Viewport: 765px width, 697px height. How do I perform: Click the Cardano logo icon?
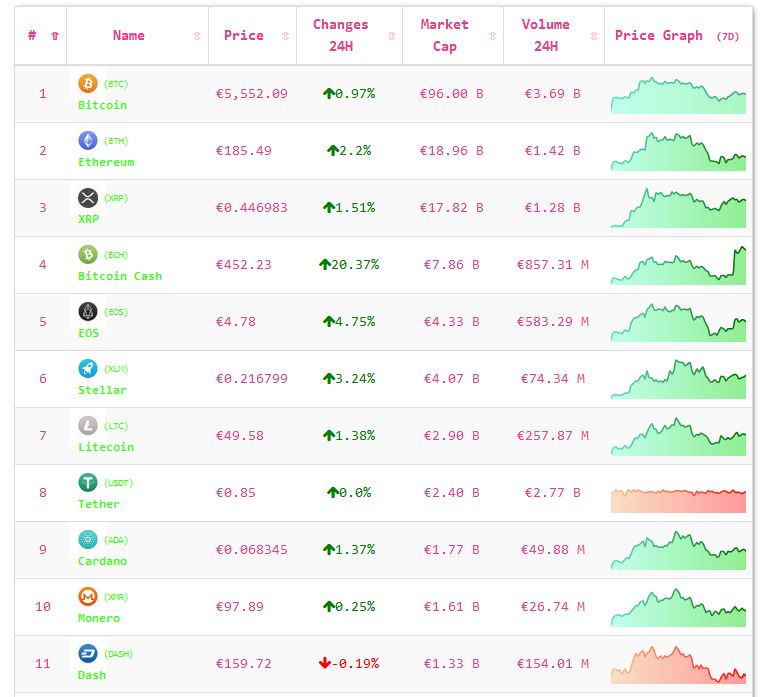click(x=87, y=540)
